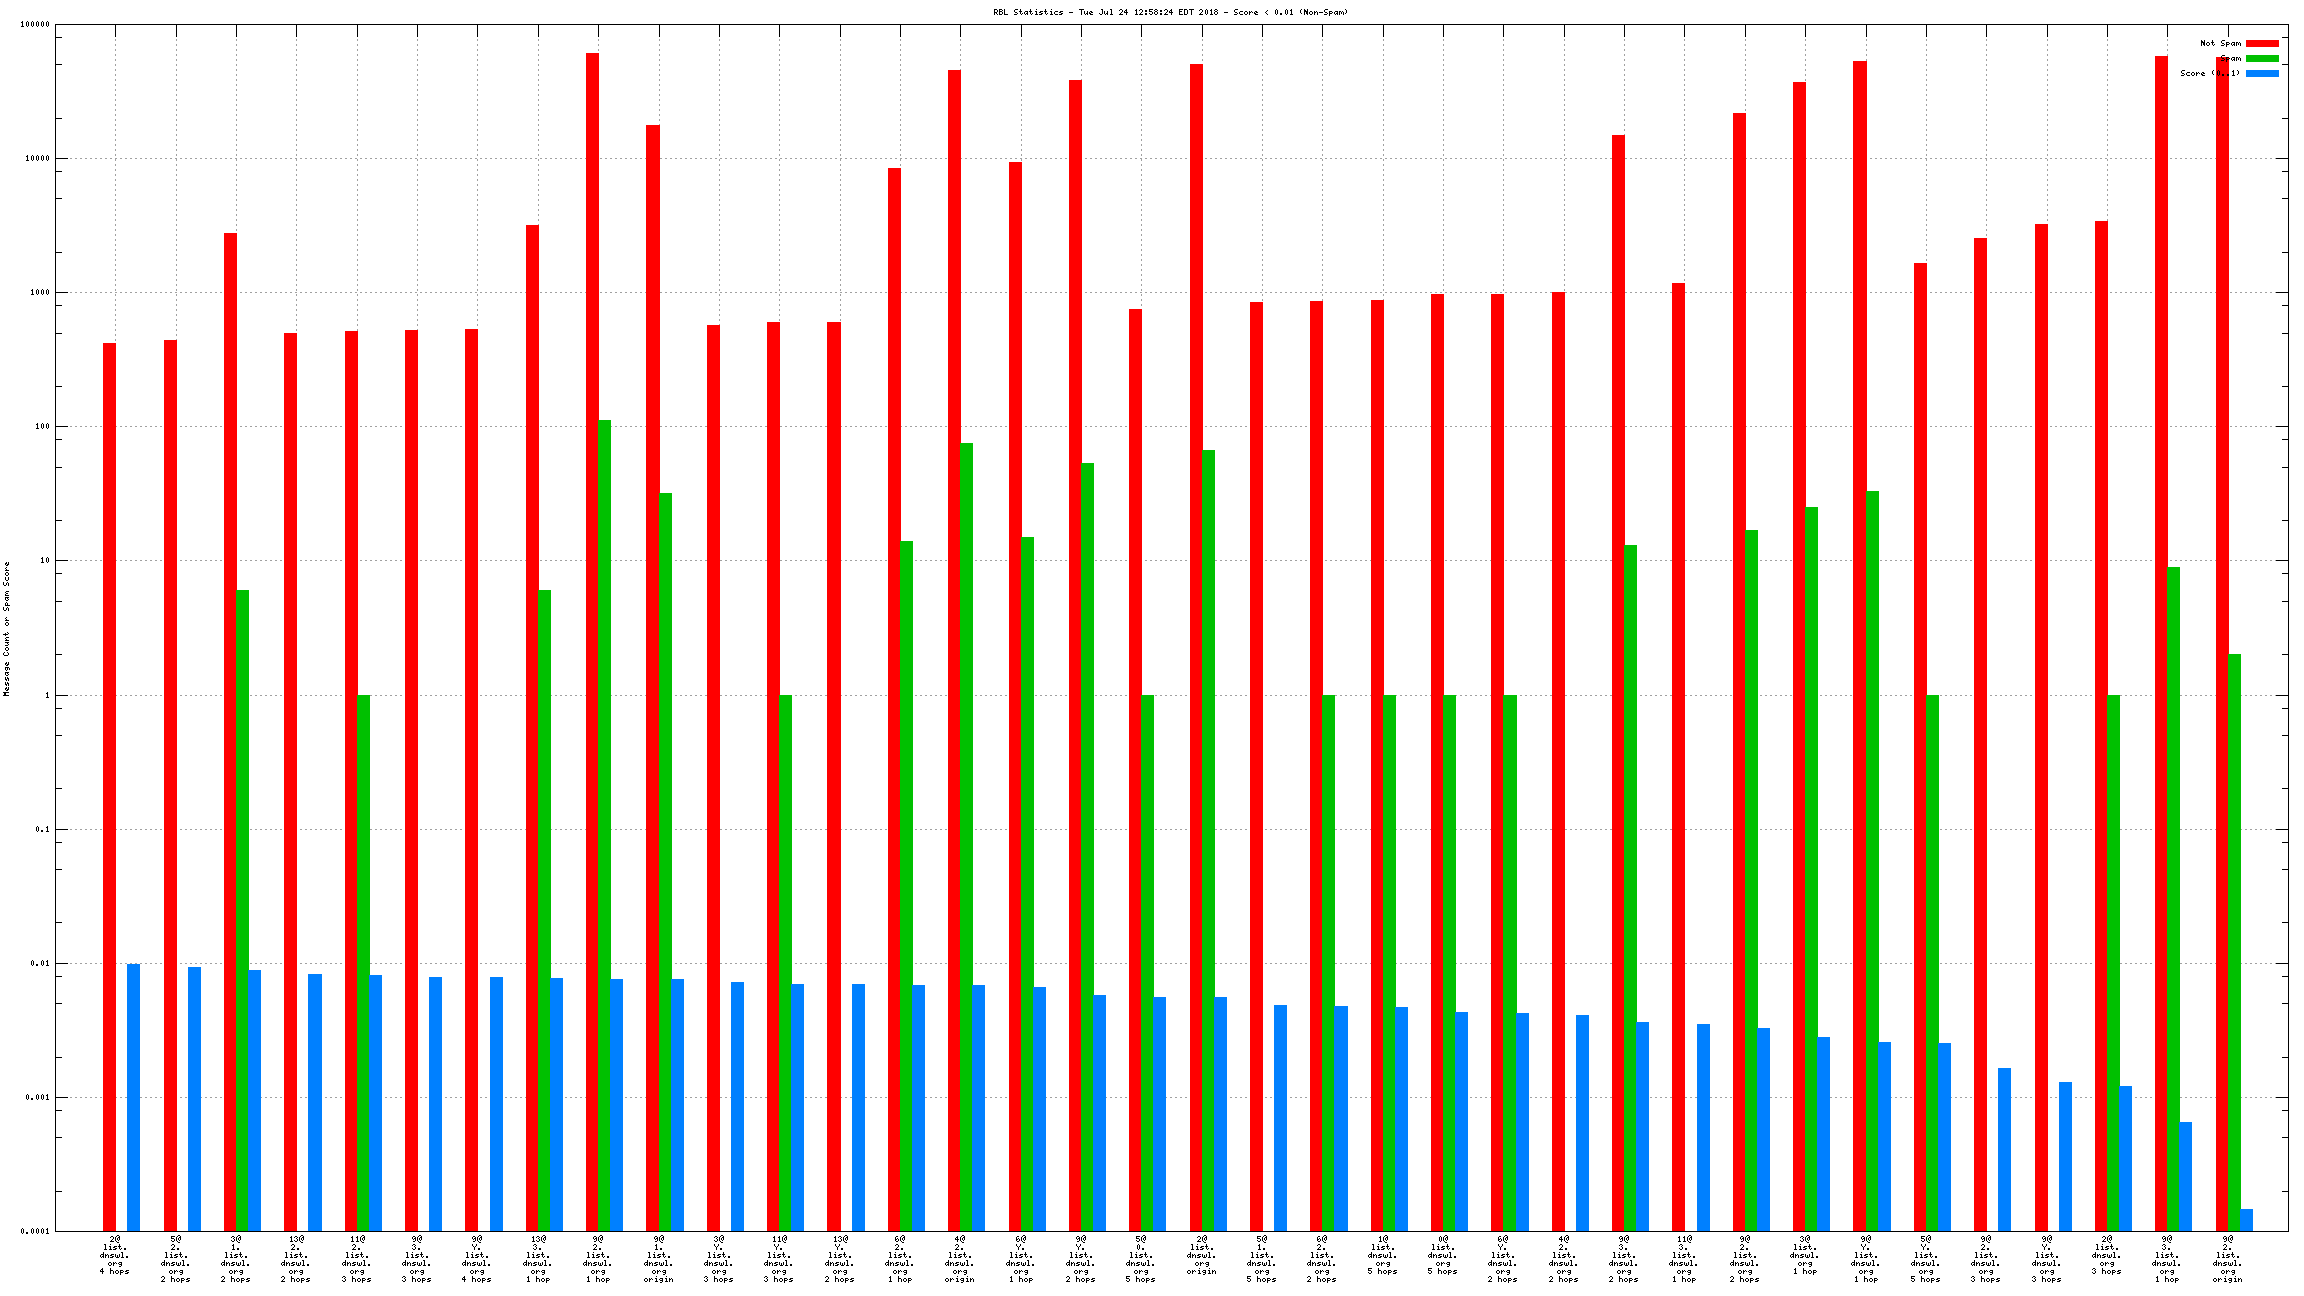Viewport: 2304px width, 1296px height.
Task: Click the red Not Spam legend swatch
Action: coord(2262,43)
